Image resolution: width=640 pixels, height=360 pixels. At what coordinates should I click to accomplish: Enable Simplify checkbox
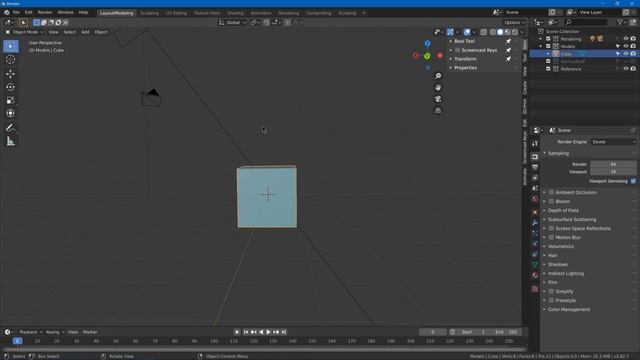[551, 291]
